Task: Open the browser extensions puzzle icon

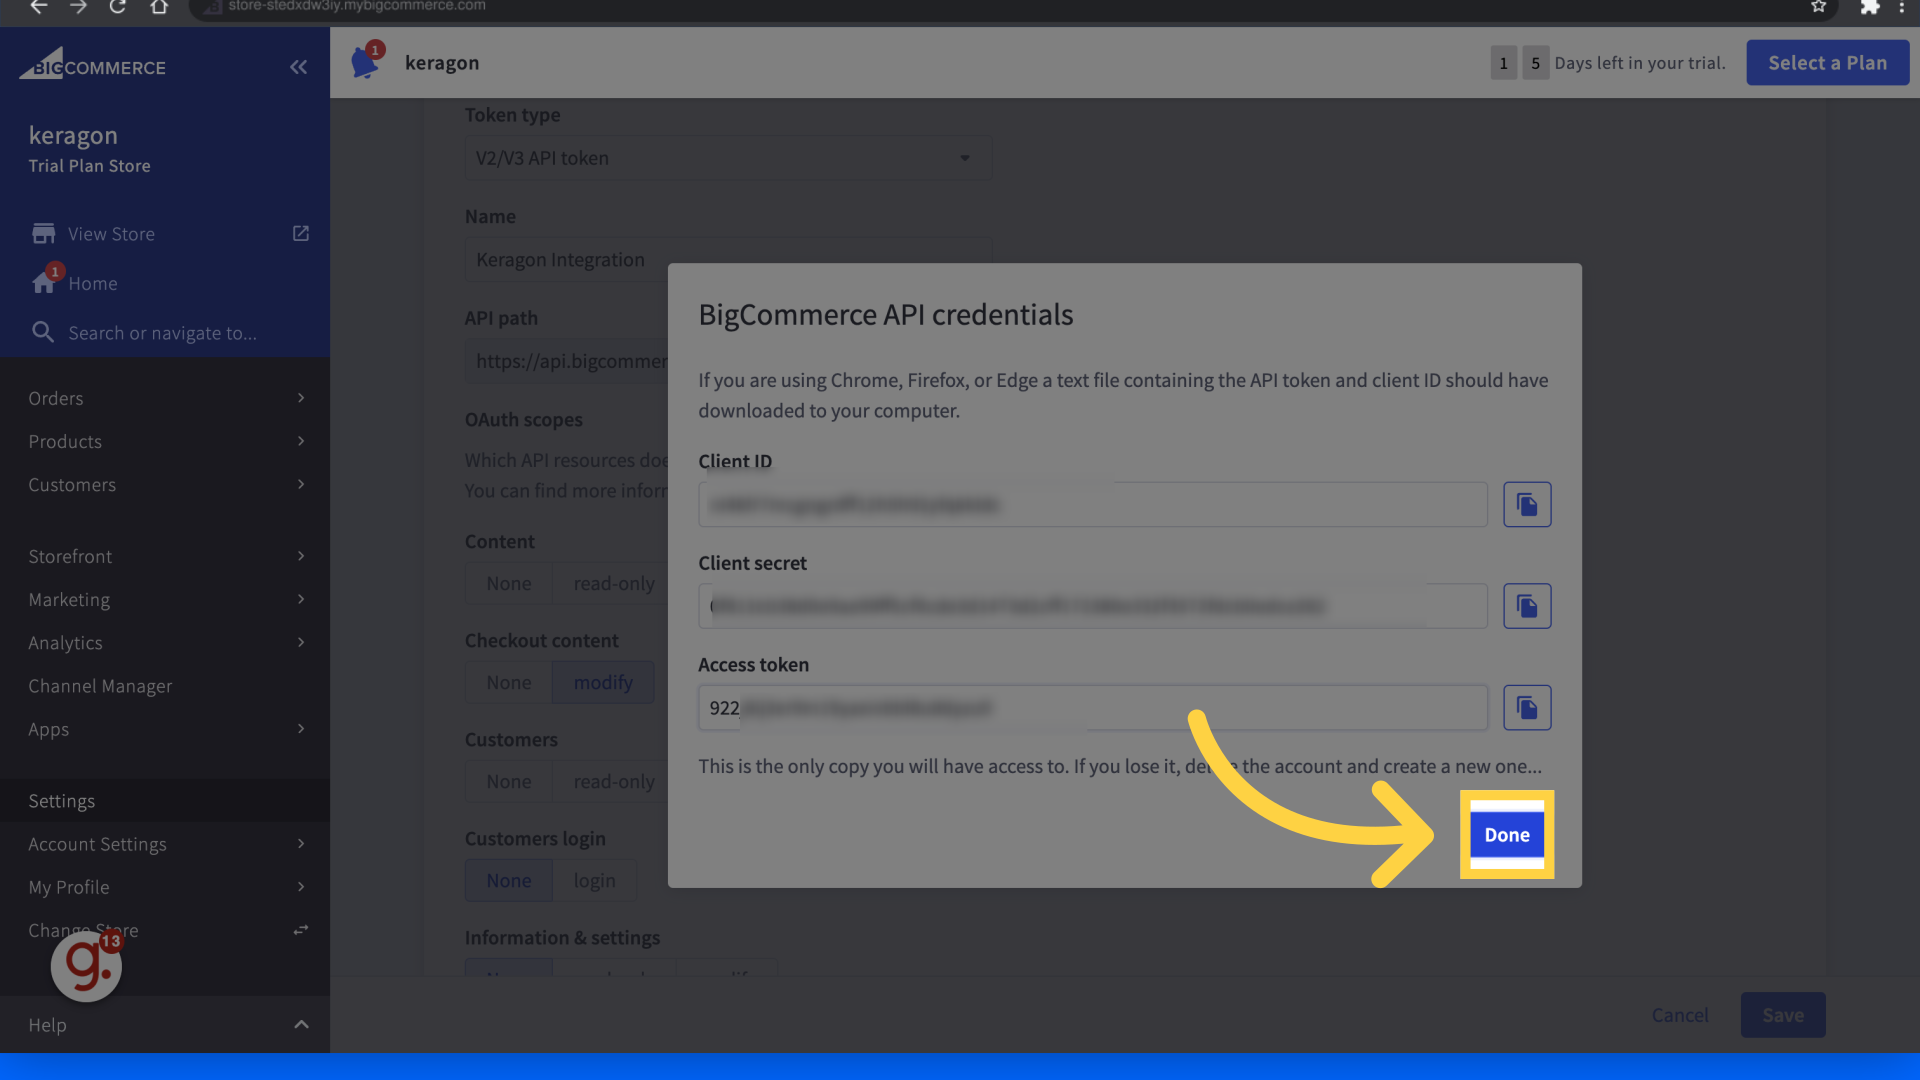Action: 1869,7
